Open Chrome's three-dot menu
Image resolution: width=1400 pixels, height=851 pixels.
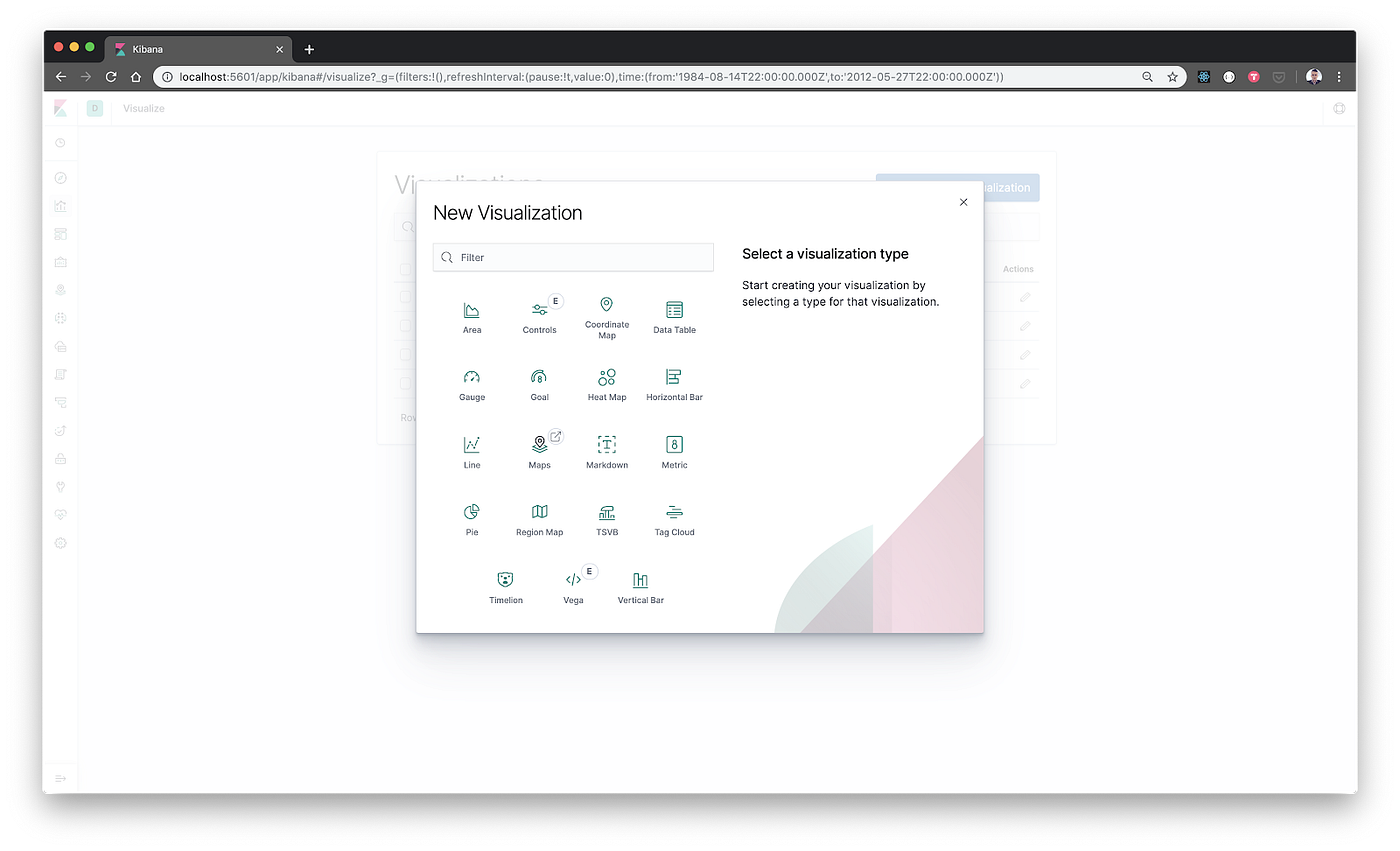[1339, 77]
